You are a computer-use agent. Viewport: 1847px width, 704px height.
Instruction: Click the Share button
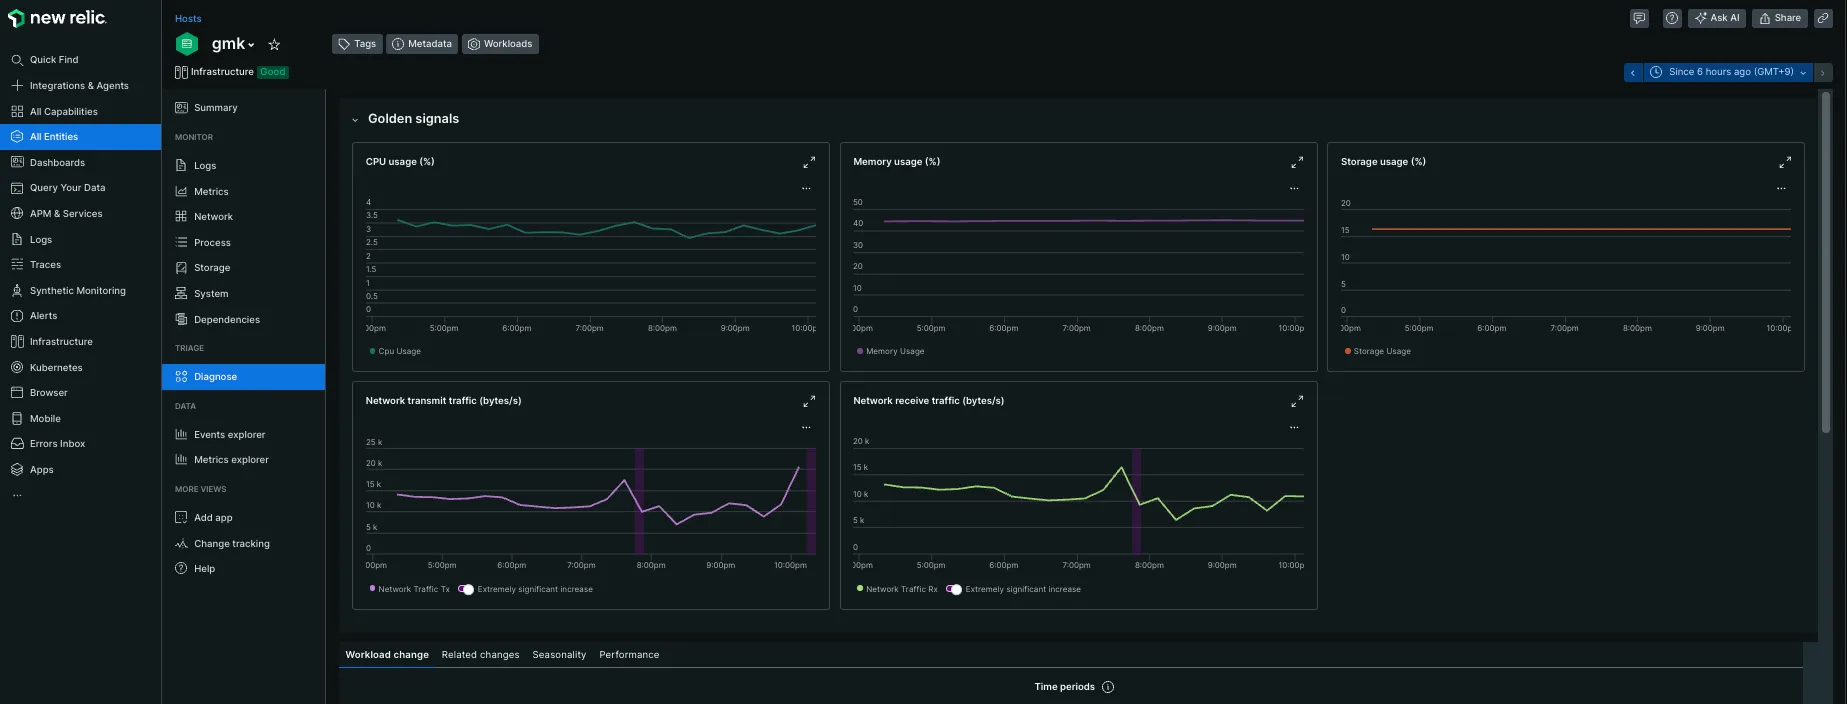pos(1779,18)
